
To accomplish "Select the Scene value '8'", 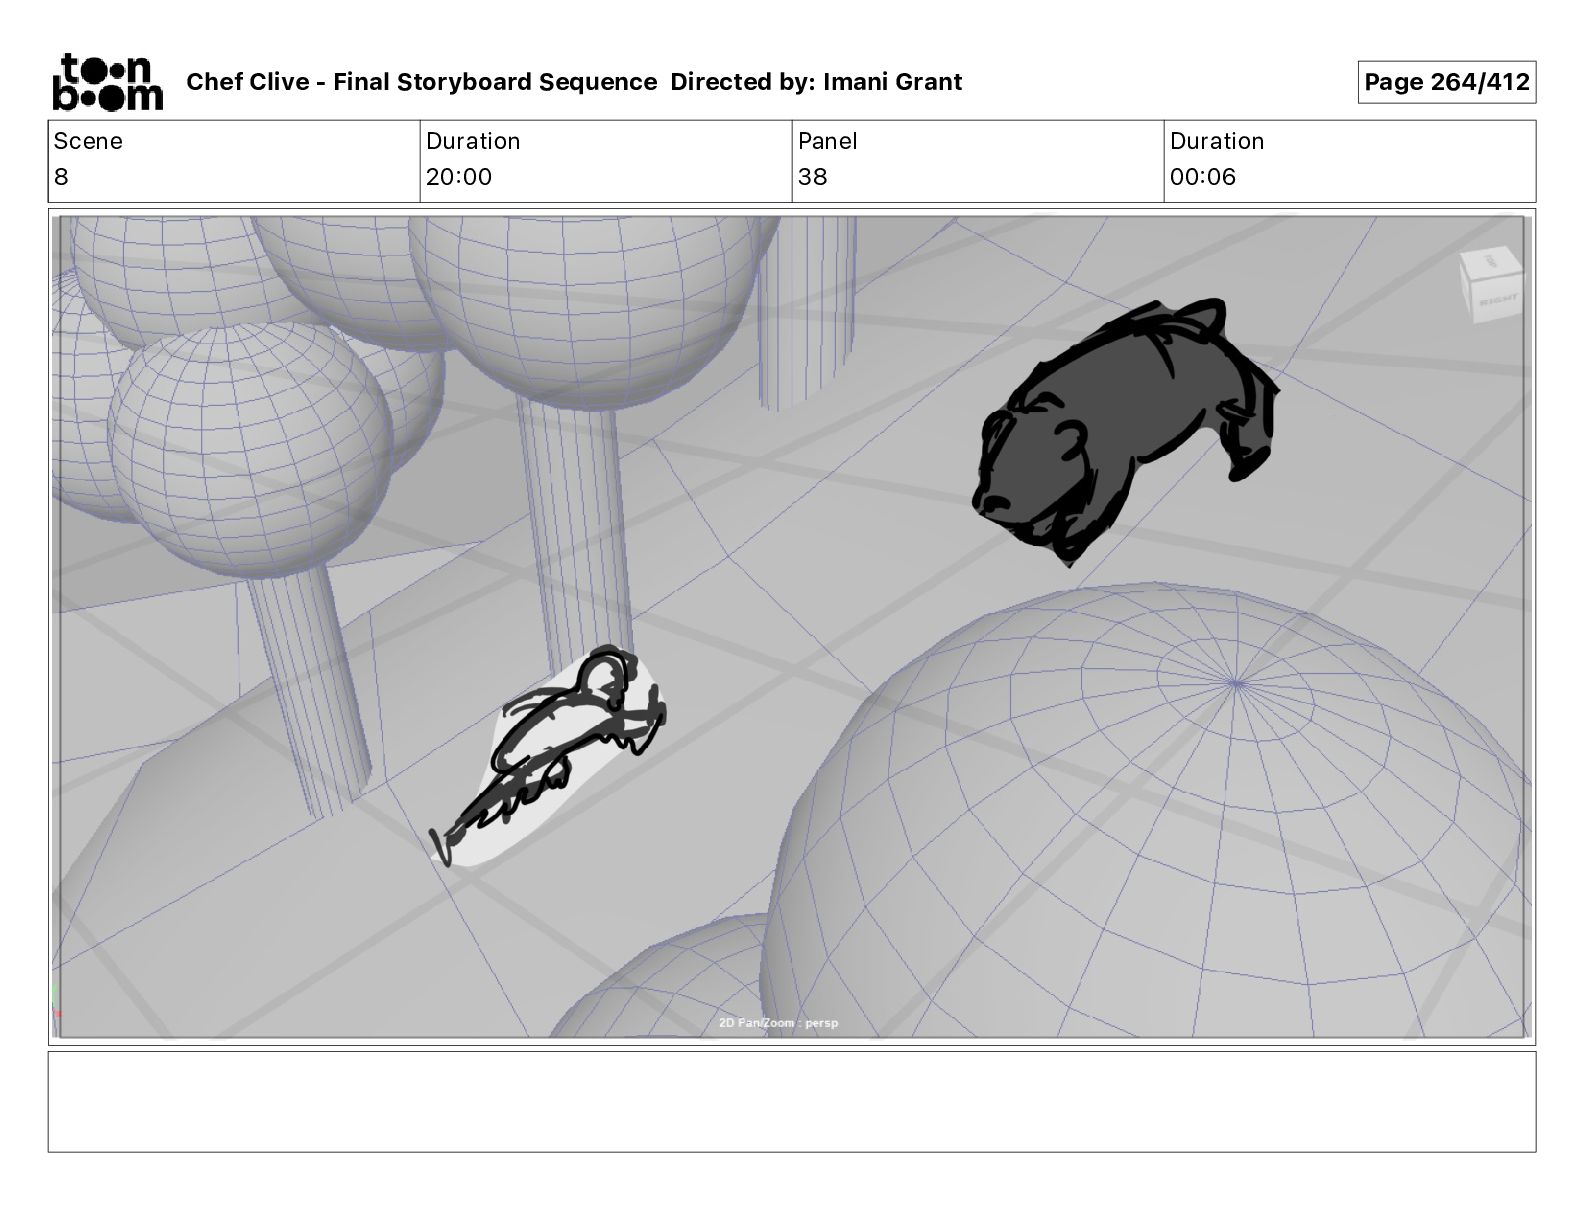I will click(61, 177).
